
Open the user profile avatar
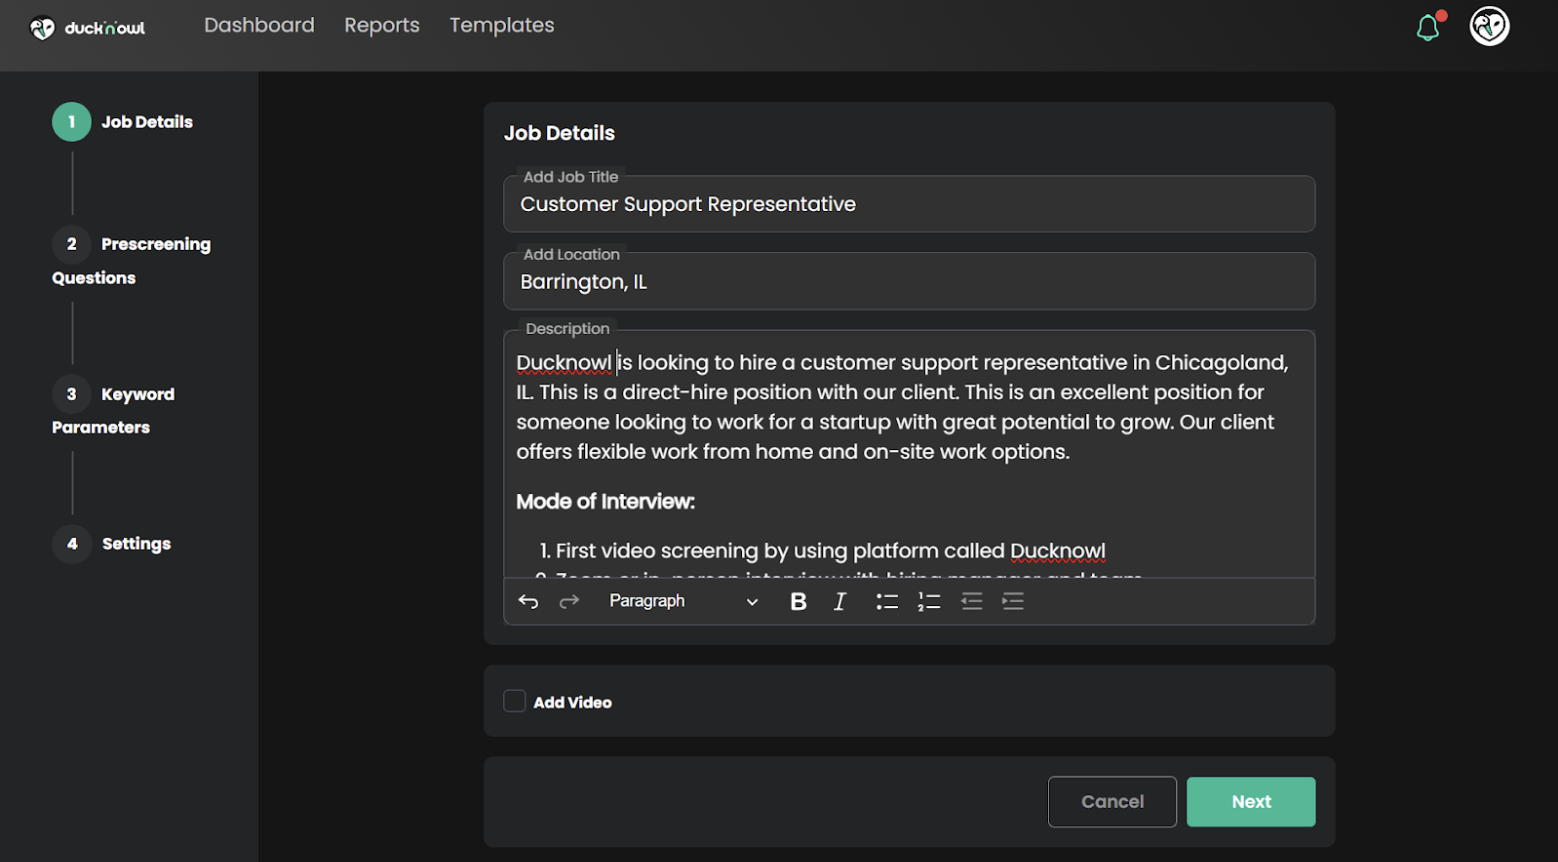coord(1489,26)
